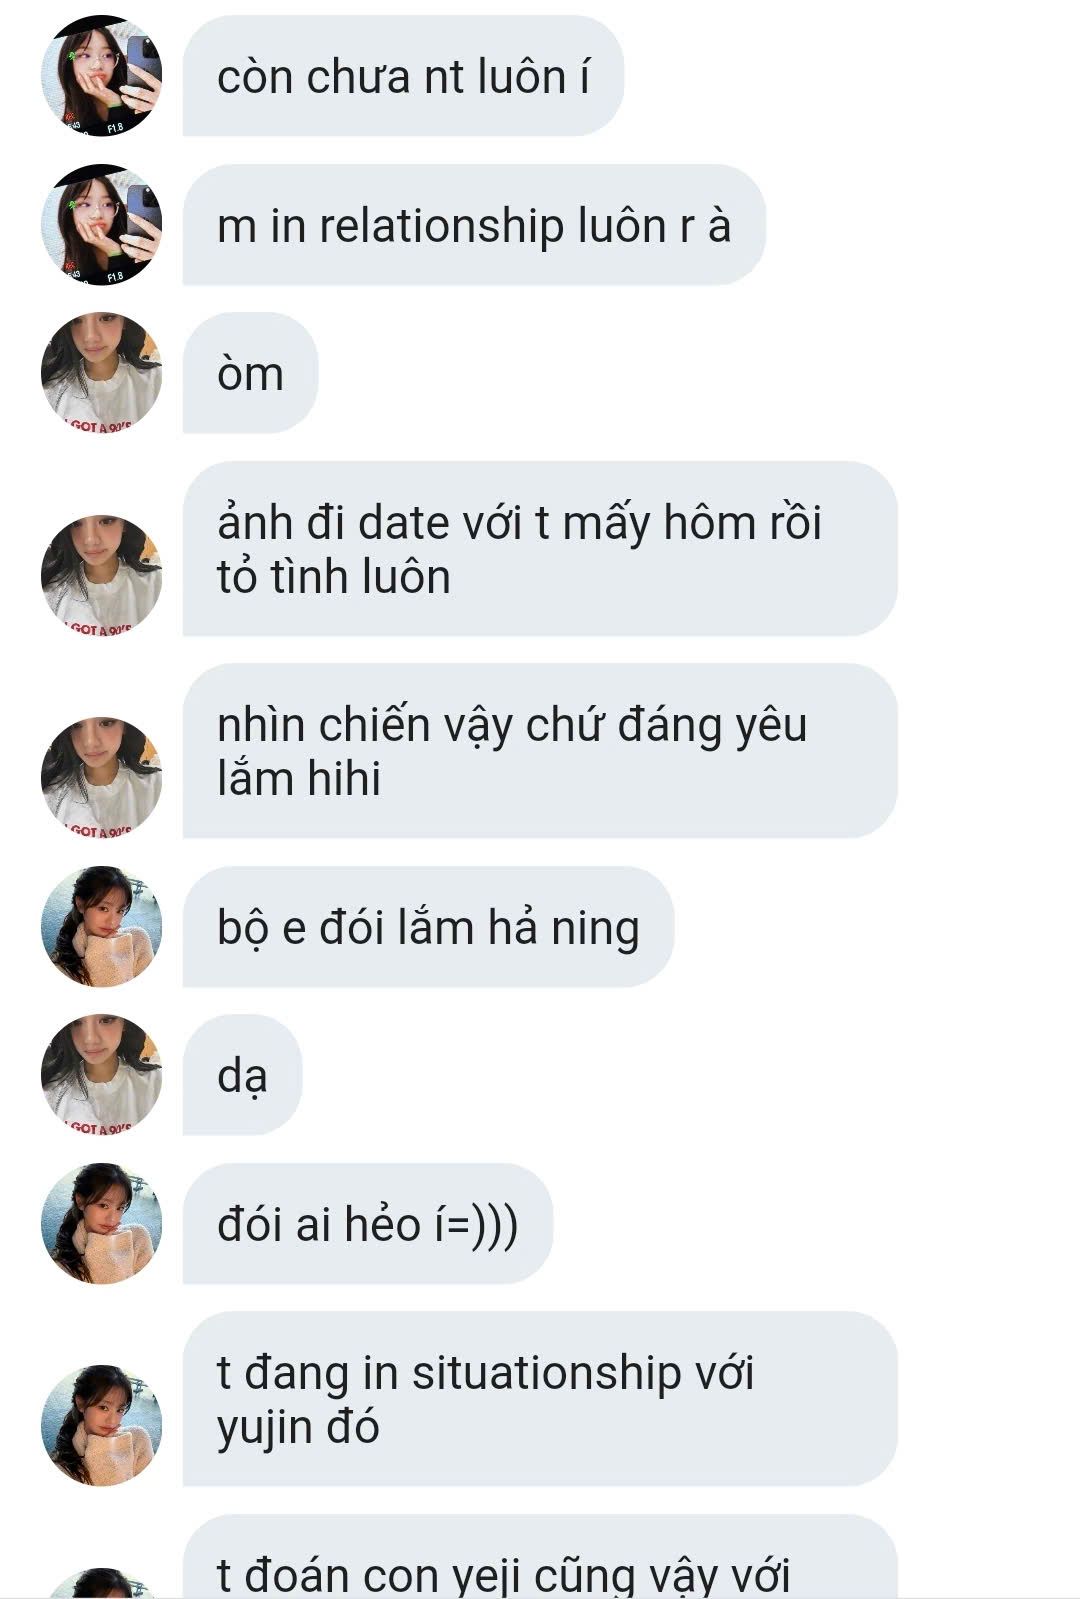The width and height of the screenshot is (1080, 1599).
Task: Select message 'm in relationship luôn r à'
Action: coord(474,225)
